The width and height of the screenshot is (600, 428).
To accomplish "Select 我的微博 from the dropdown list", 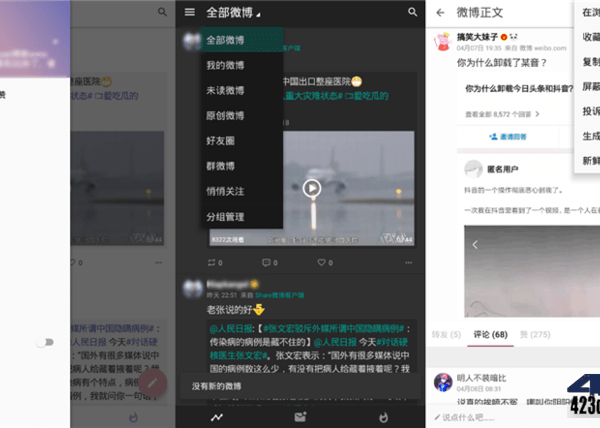I will click(x=225, y=65).
